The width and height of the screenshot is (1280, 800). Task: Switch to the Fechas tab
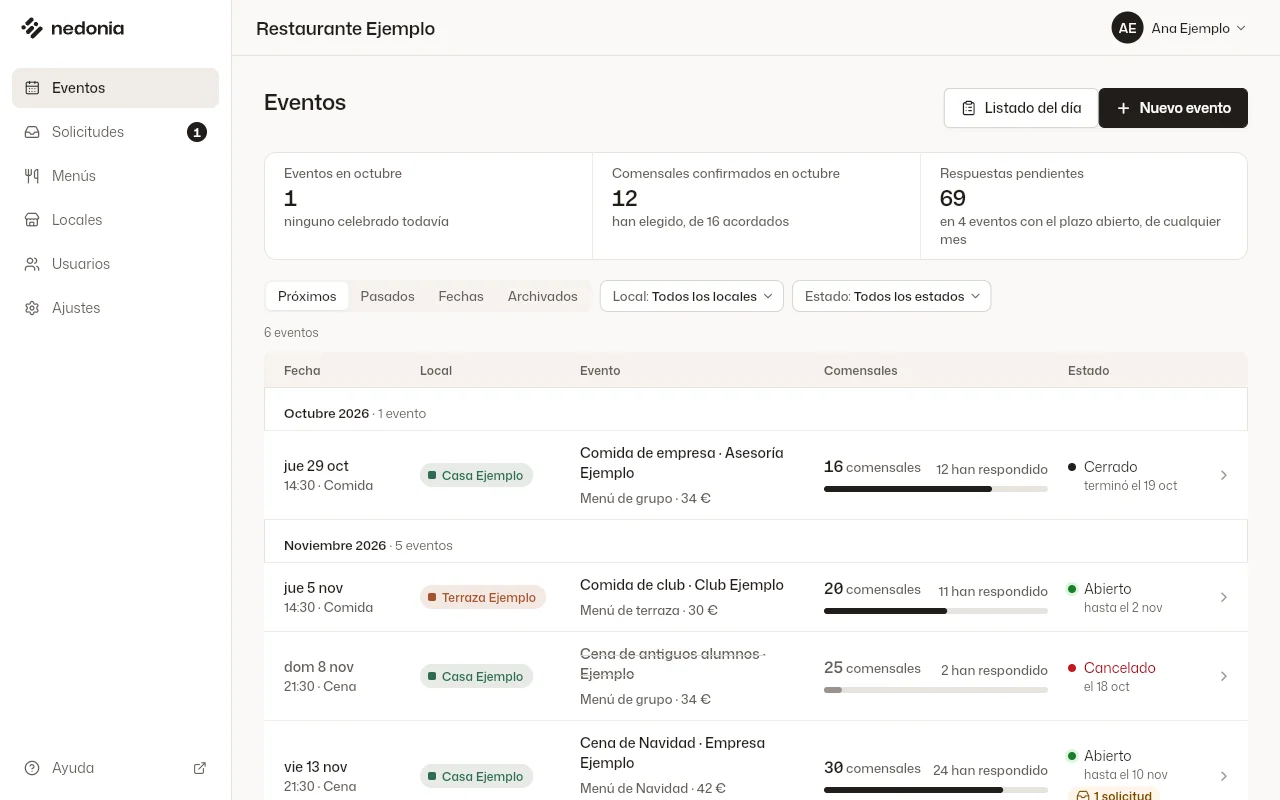[x=461, y=296]
